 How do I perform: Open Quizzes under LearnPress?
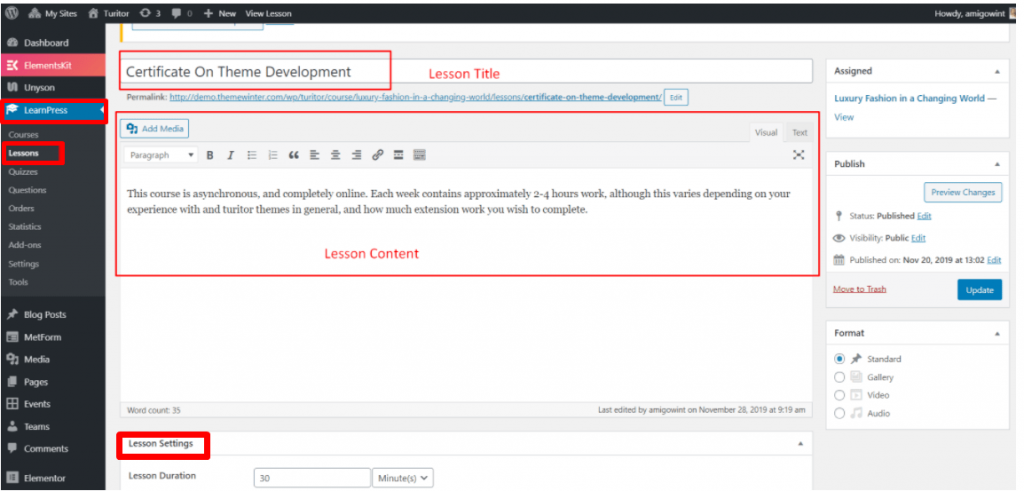[x=23, y=172]
